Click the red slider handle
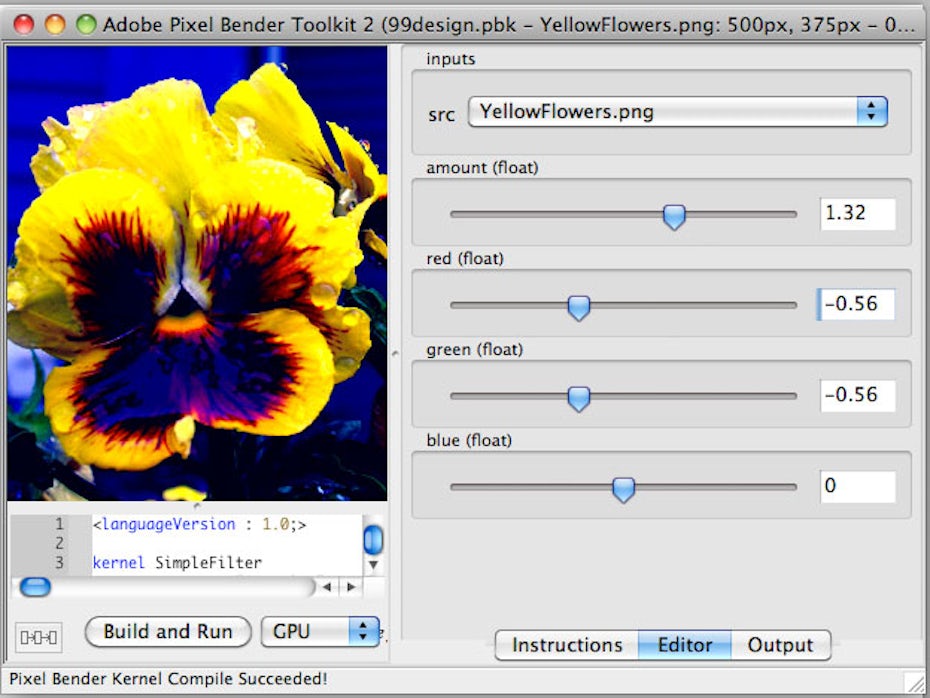This screenshot has height=698, width=930. click(579, 306)
